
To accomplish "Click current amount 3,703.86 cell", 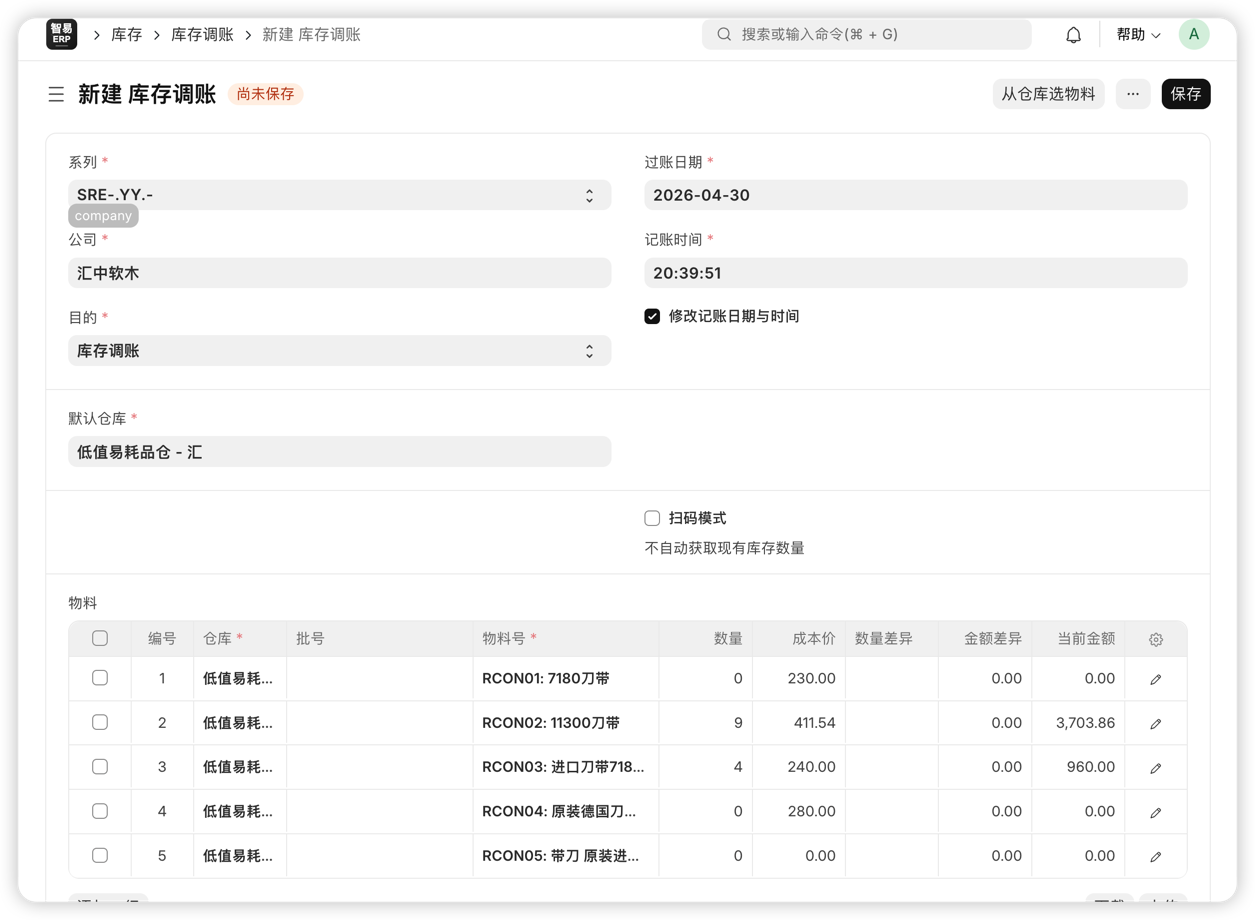I will (x=1078, y=722).
